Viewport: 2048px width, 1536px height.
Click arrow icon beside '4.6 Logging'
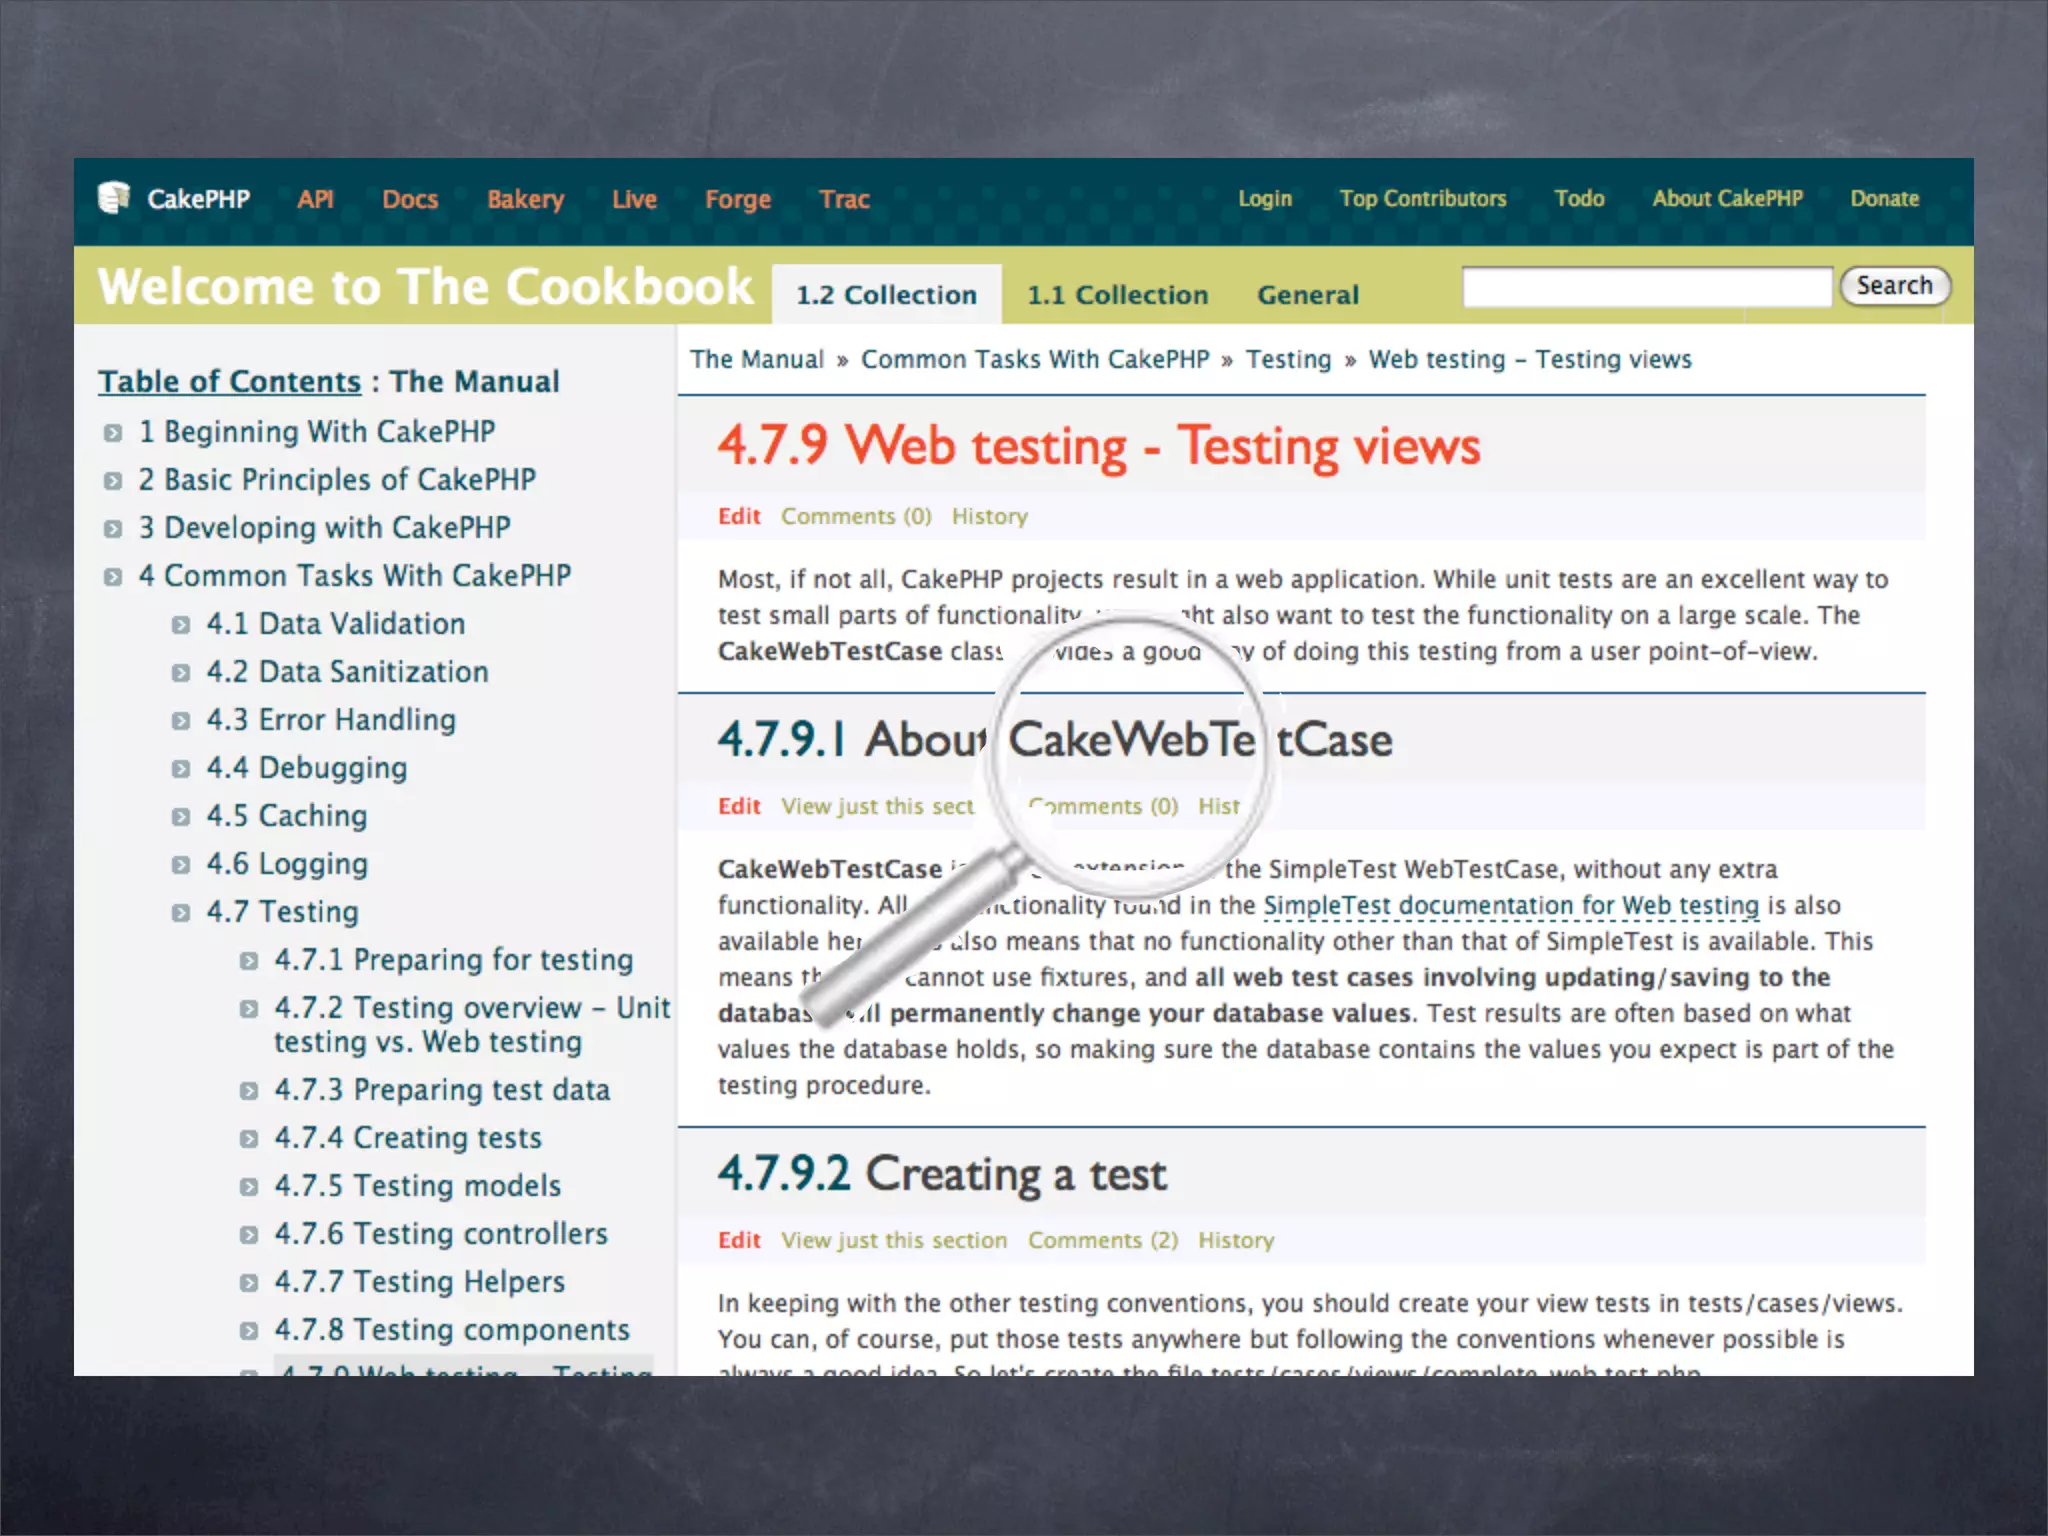(181, 865)
